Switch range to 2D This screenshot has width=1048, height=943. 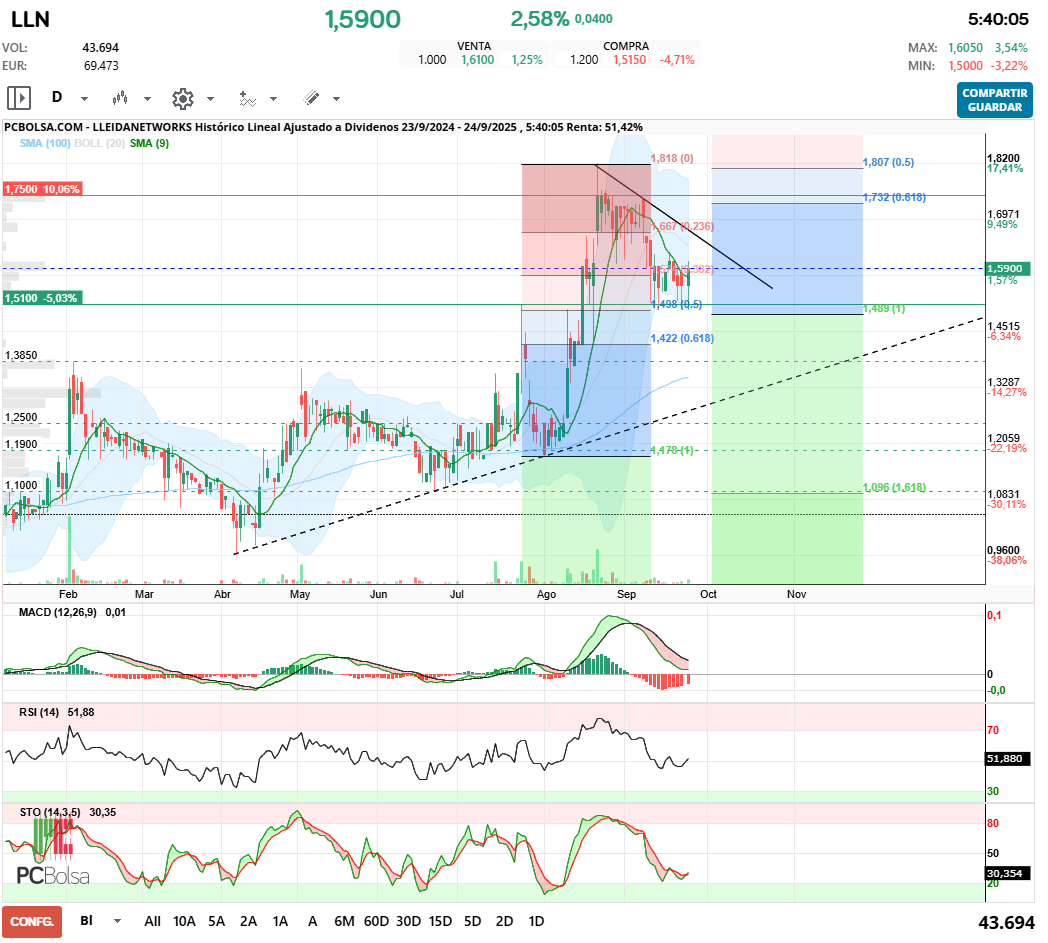(x=505, y=921)
